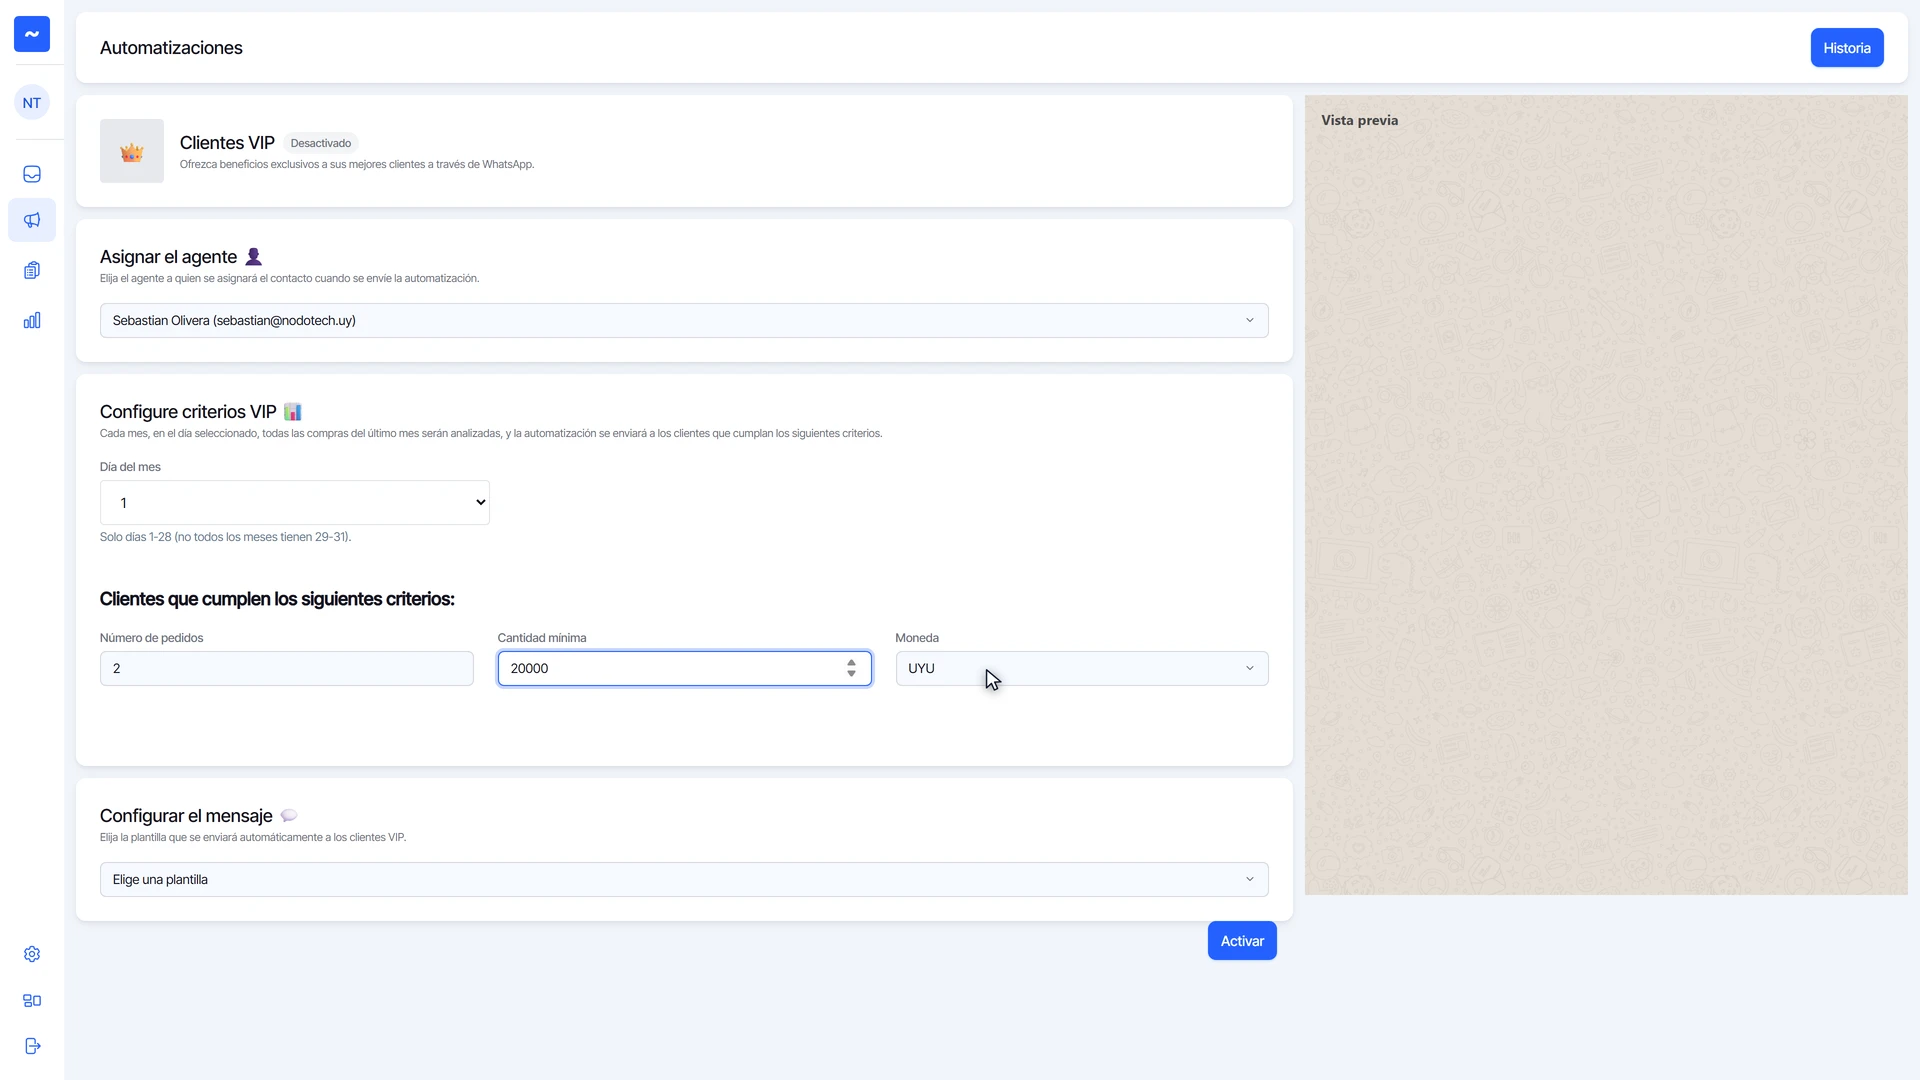This screenshot has width=1920, height=1080.
Task: Open the Elige una plantilla dropdown
Action: pyautogui.click(x=684, y=880)
